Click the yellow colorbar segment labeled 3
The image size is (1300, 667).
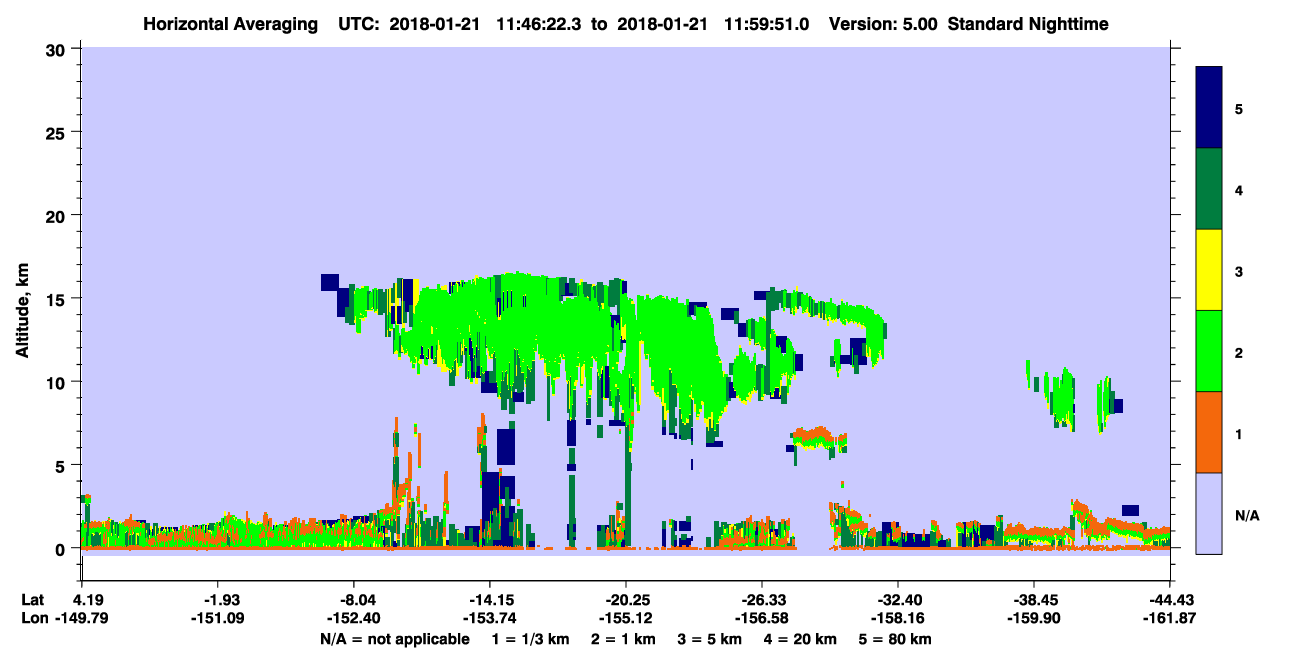click(1209, 270)
